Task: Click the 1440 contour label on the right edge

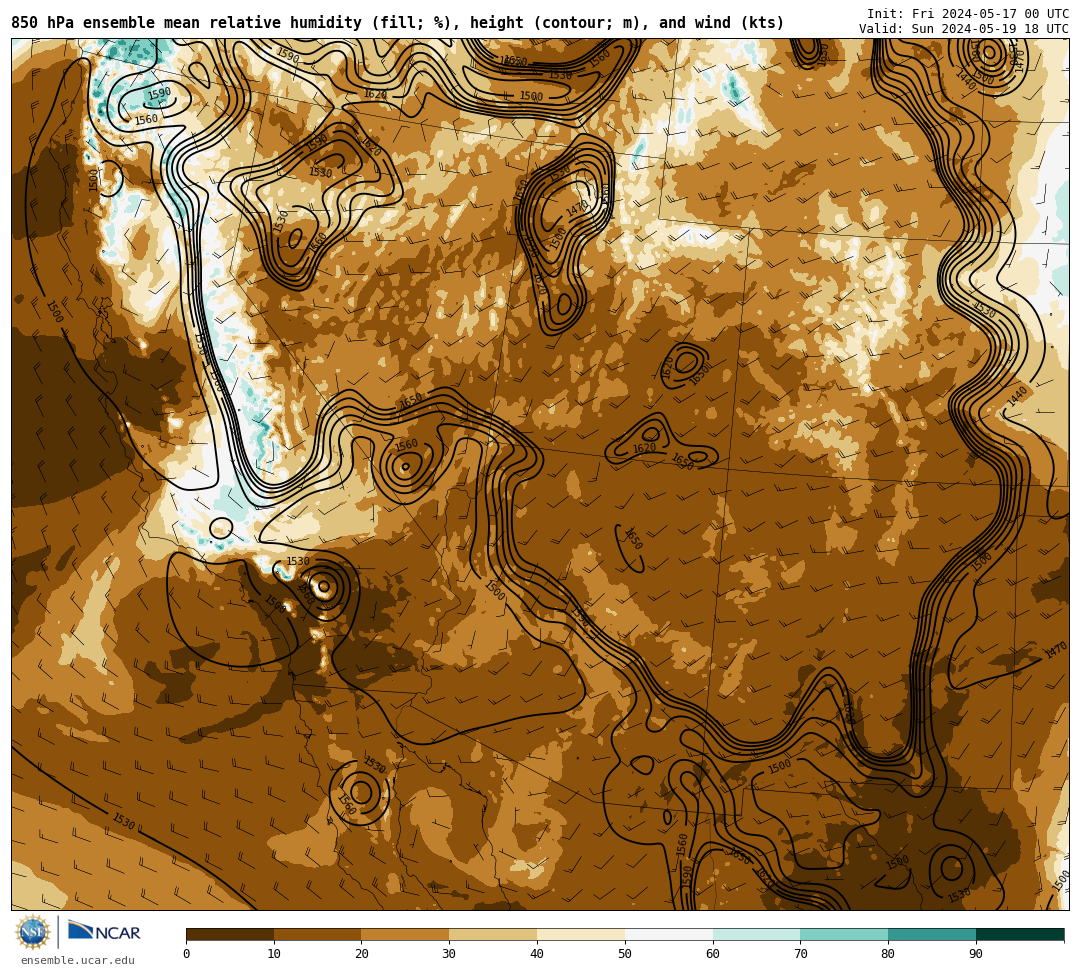Action: (x=1017, y=396)
